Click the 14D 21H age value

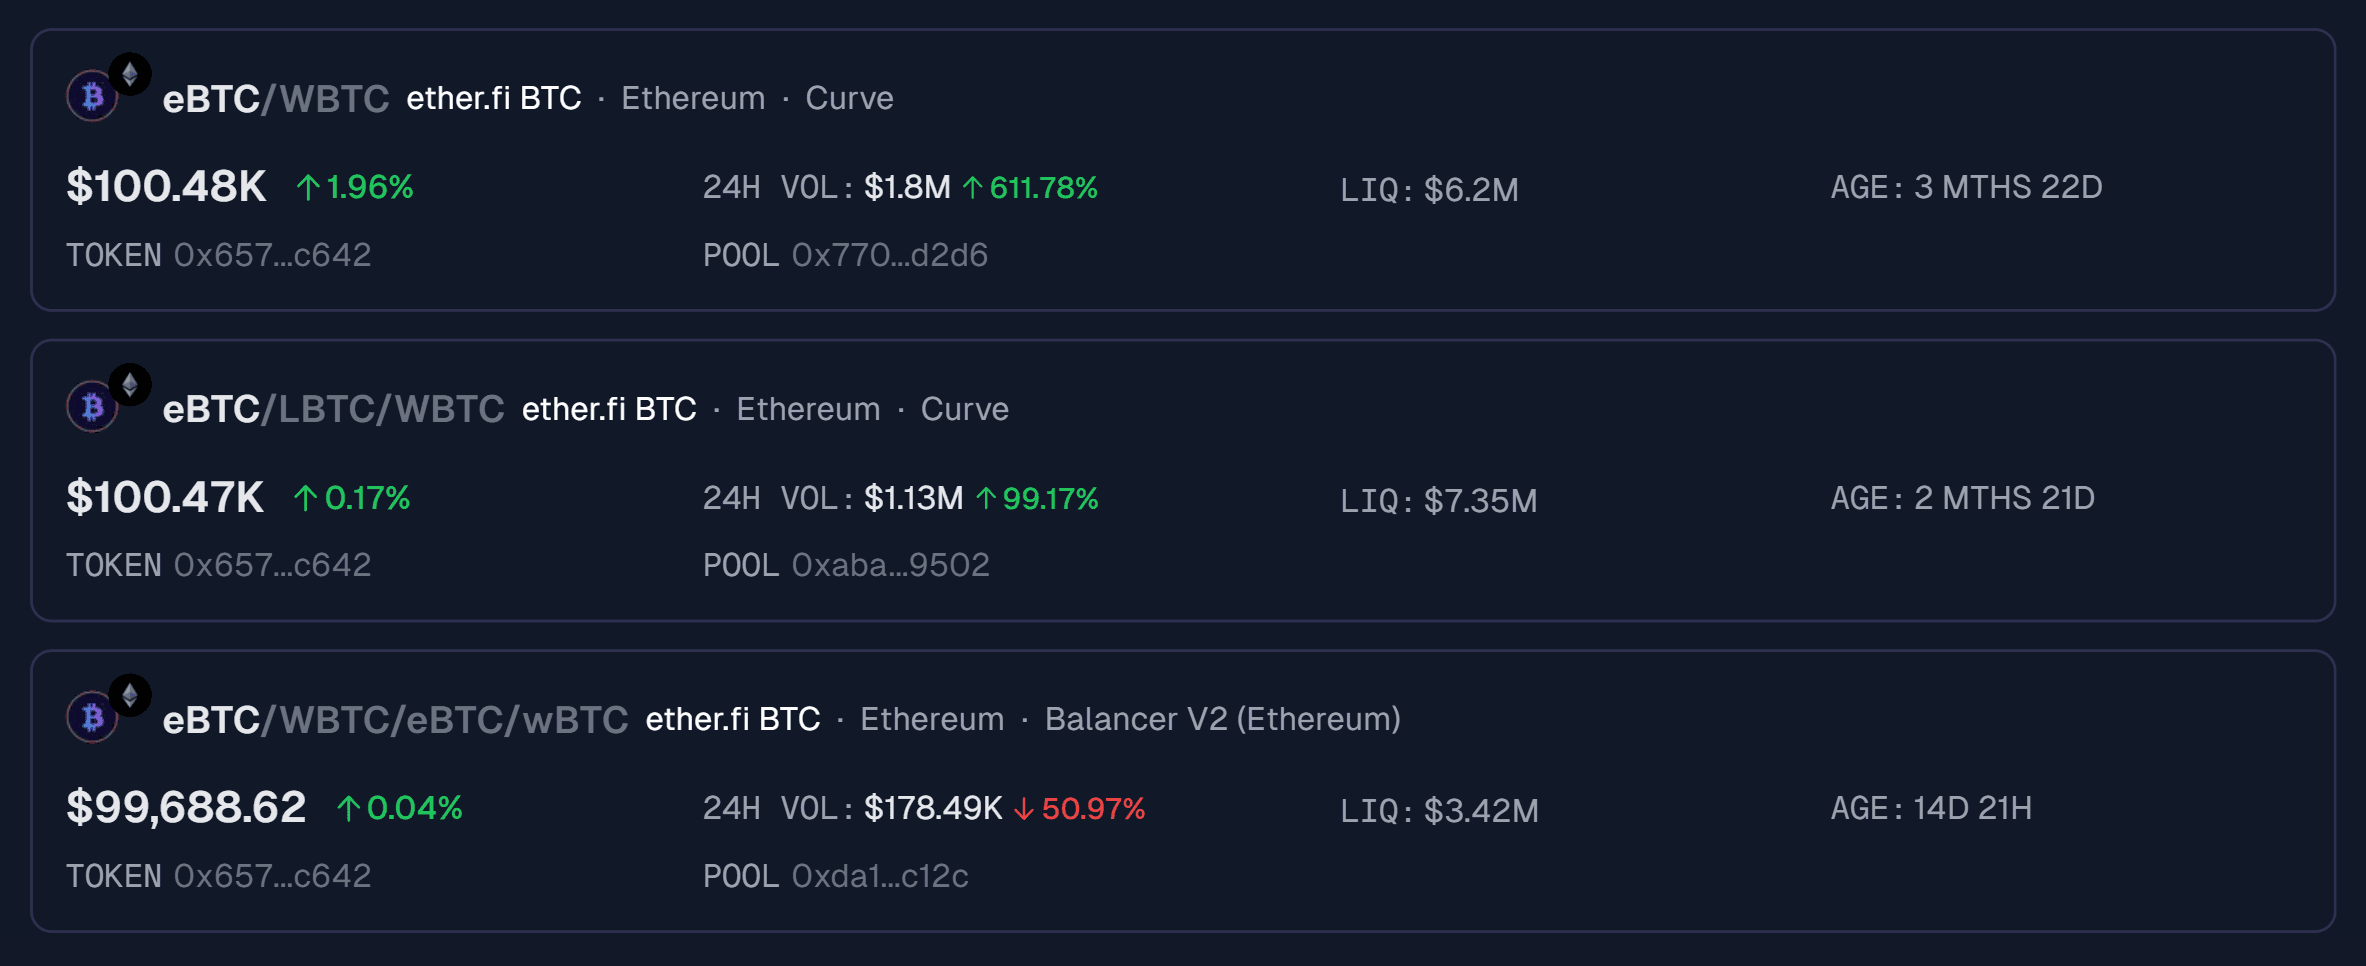pyautogui.click(x=1972, y=808)
